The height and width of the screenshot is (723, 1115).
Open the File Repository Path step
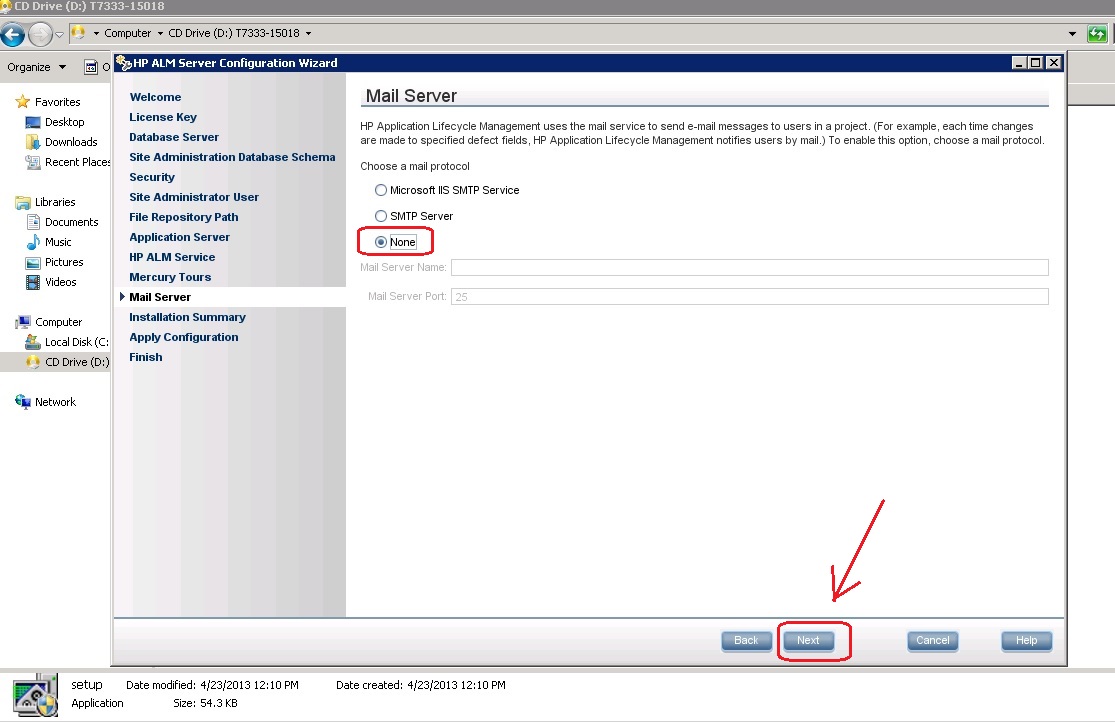click(183, 217)
